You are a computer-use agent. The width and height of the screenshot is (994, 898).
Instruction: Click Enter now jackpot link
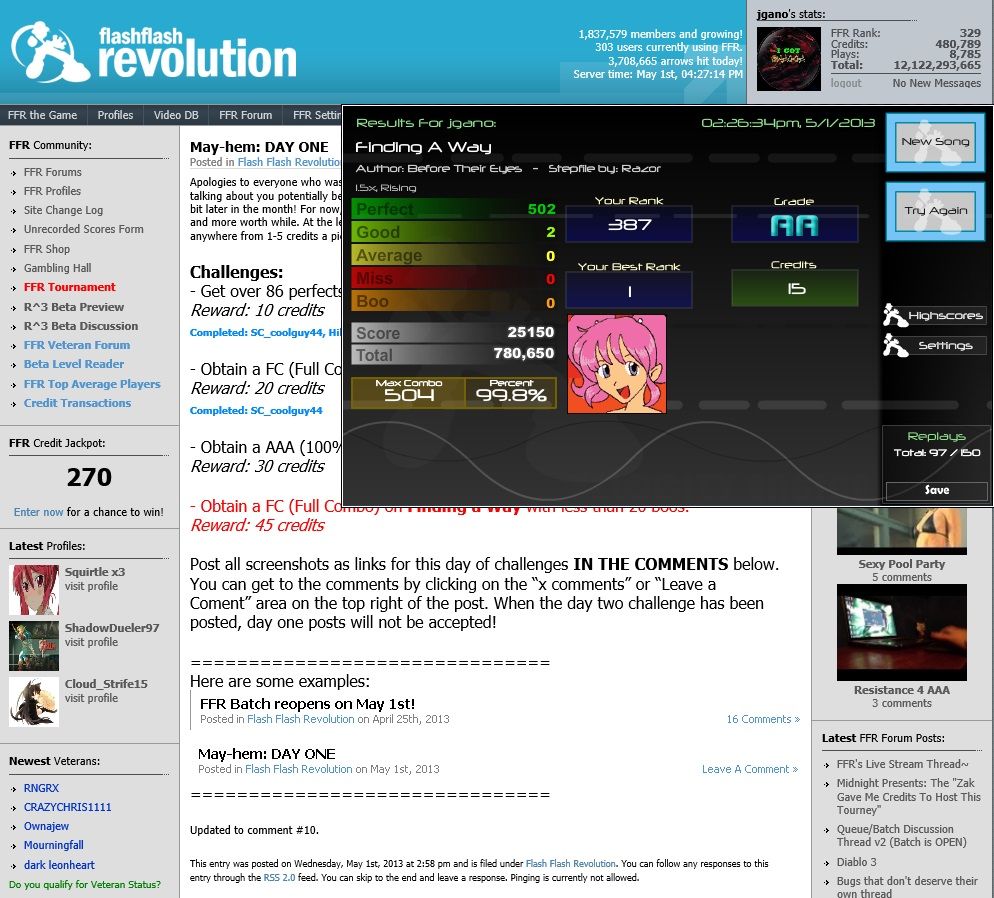pyautogui.click(x=38, y=512)
